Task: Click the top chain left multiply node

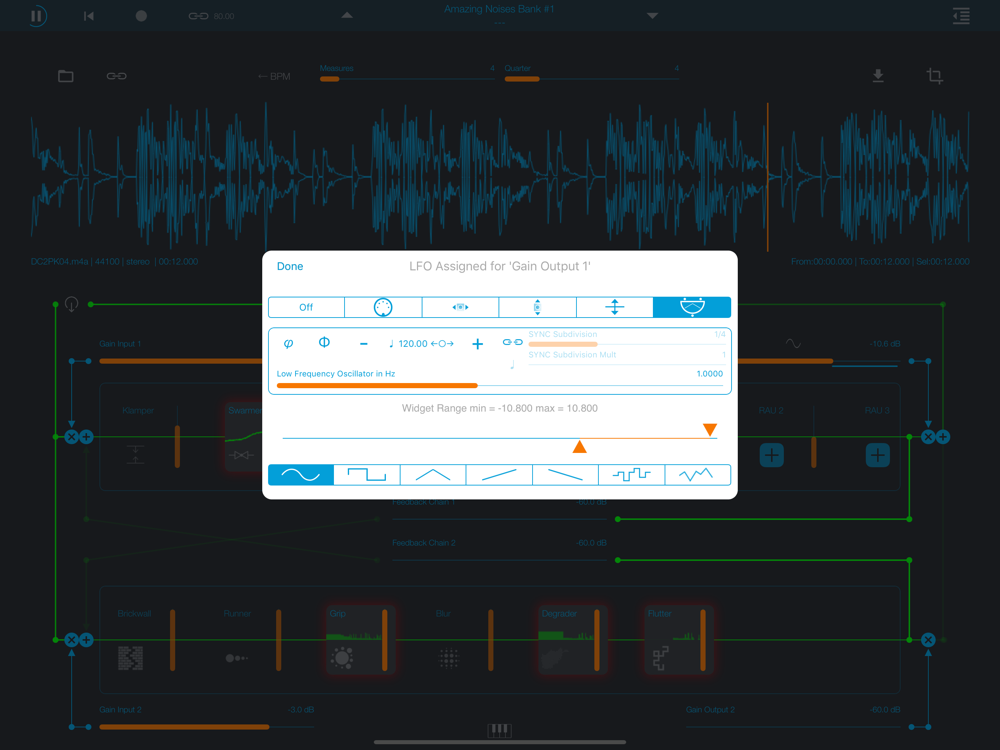Action: coord(71,437)
